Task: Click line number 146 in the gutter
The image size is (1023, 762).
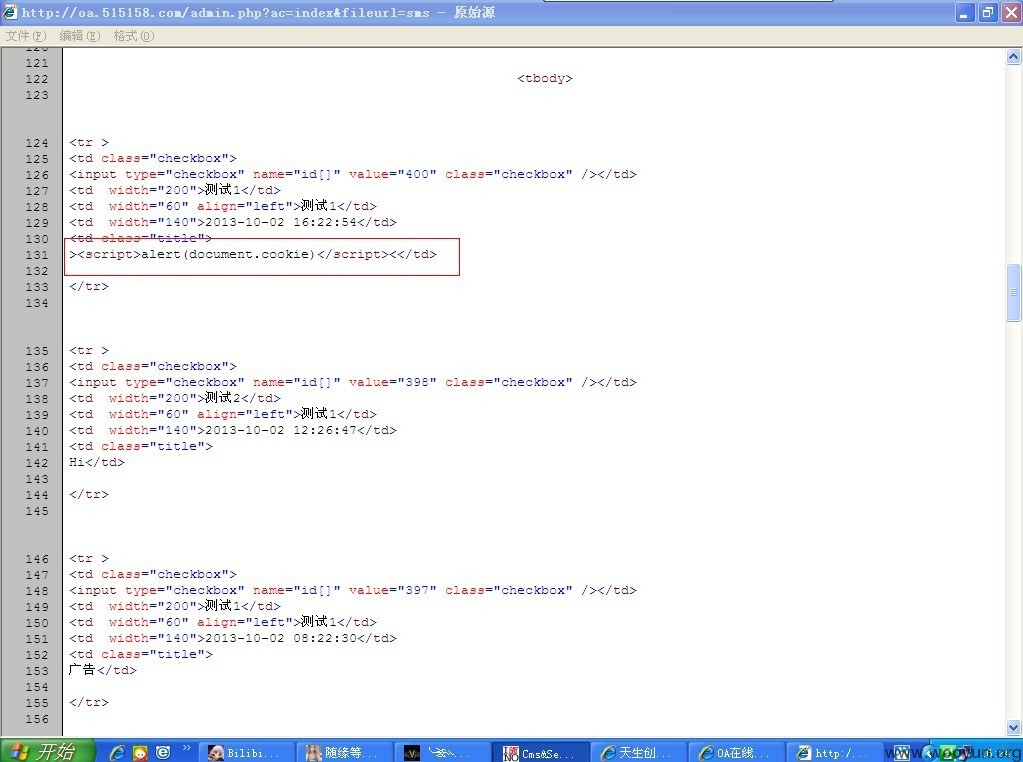Action: (37, 559)
